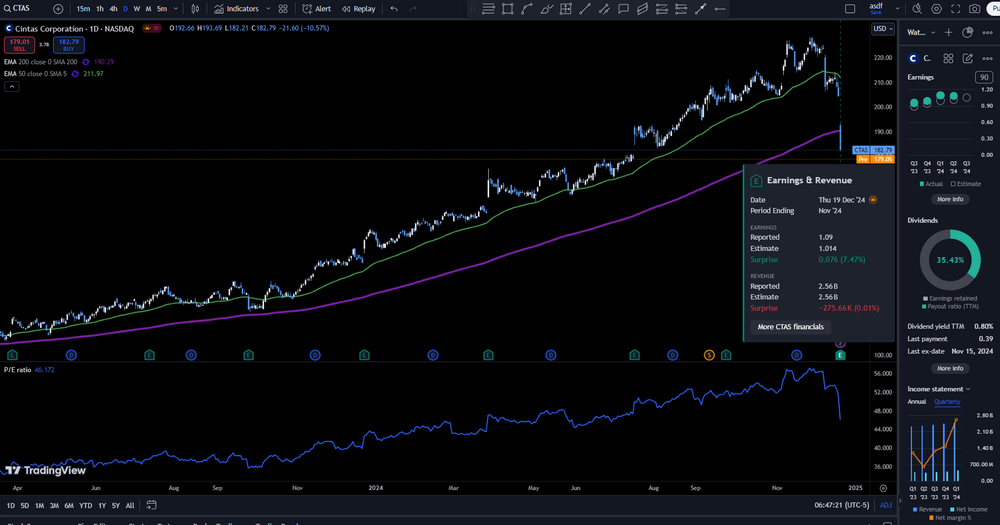This screenshot has height=525, width=1000.
Task: Set the chart range to YTD
Action: (85, 506)
